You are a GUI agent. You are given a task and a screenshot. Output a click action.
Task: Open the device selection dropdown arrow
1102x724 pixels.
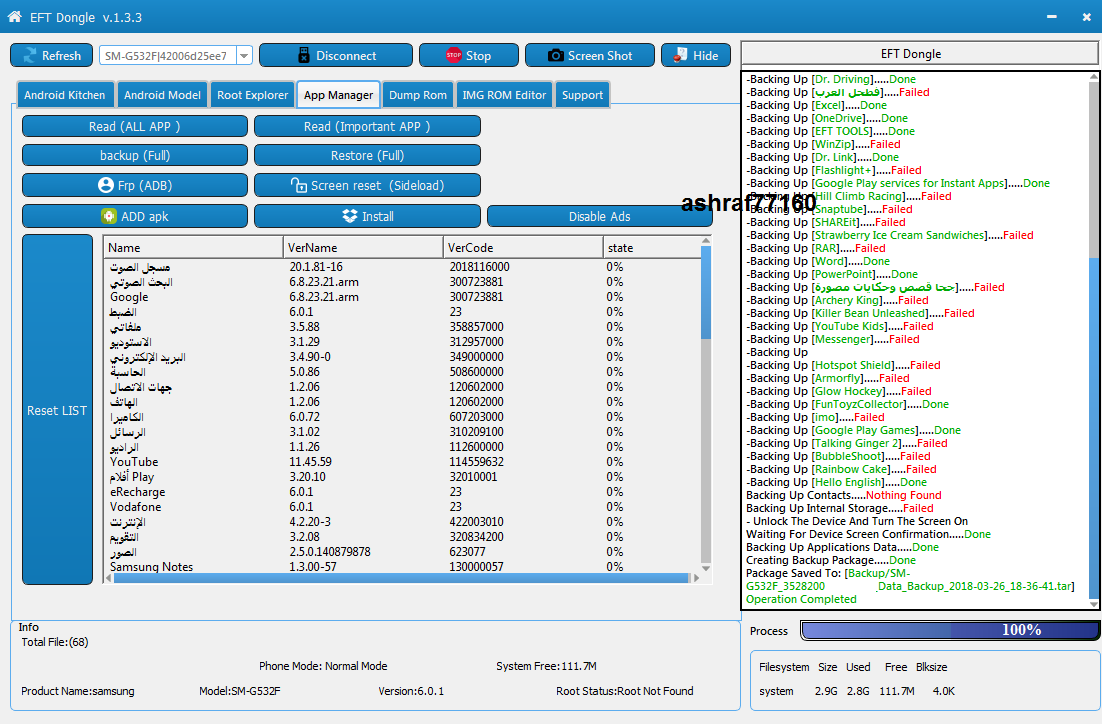(x=244, y=56)
